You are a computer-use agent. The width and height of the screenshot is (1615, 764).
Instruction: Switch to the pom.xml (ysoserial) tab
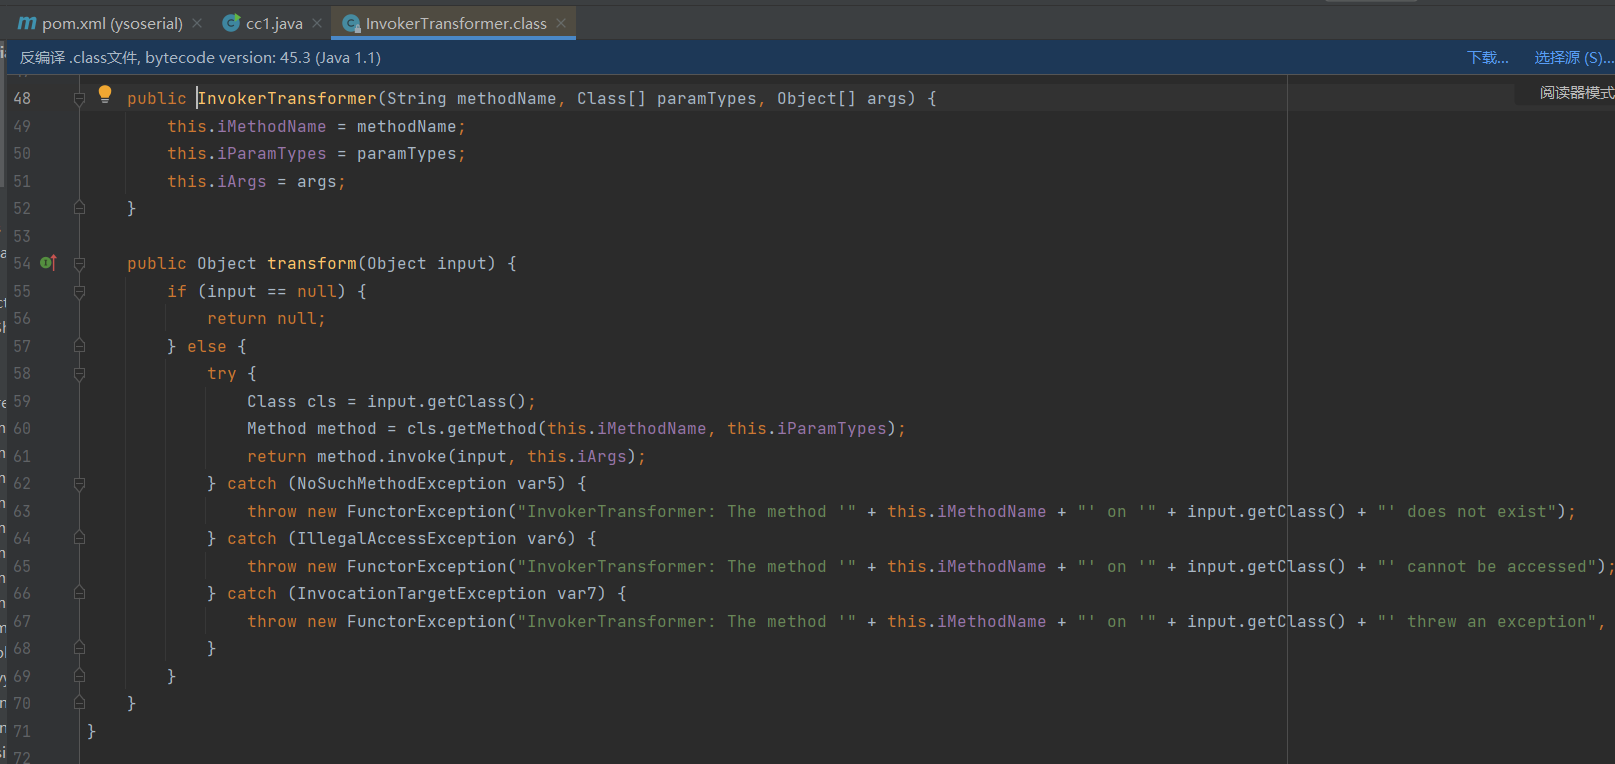(x=112, y=23)
